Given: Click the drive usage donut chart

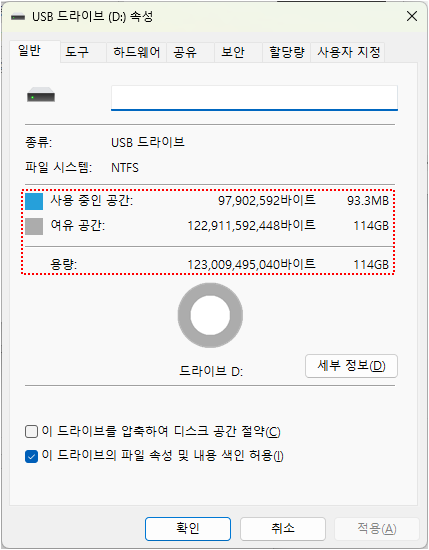Looking at the screenshot, I should 210,315.
